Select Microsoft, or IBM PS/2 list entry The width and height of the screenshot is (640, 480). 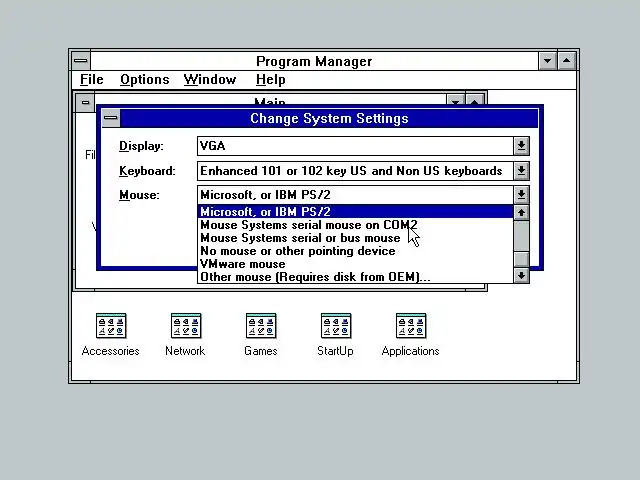coord(355,212)
